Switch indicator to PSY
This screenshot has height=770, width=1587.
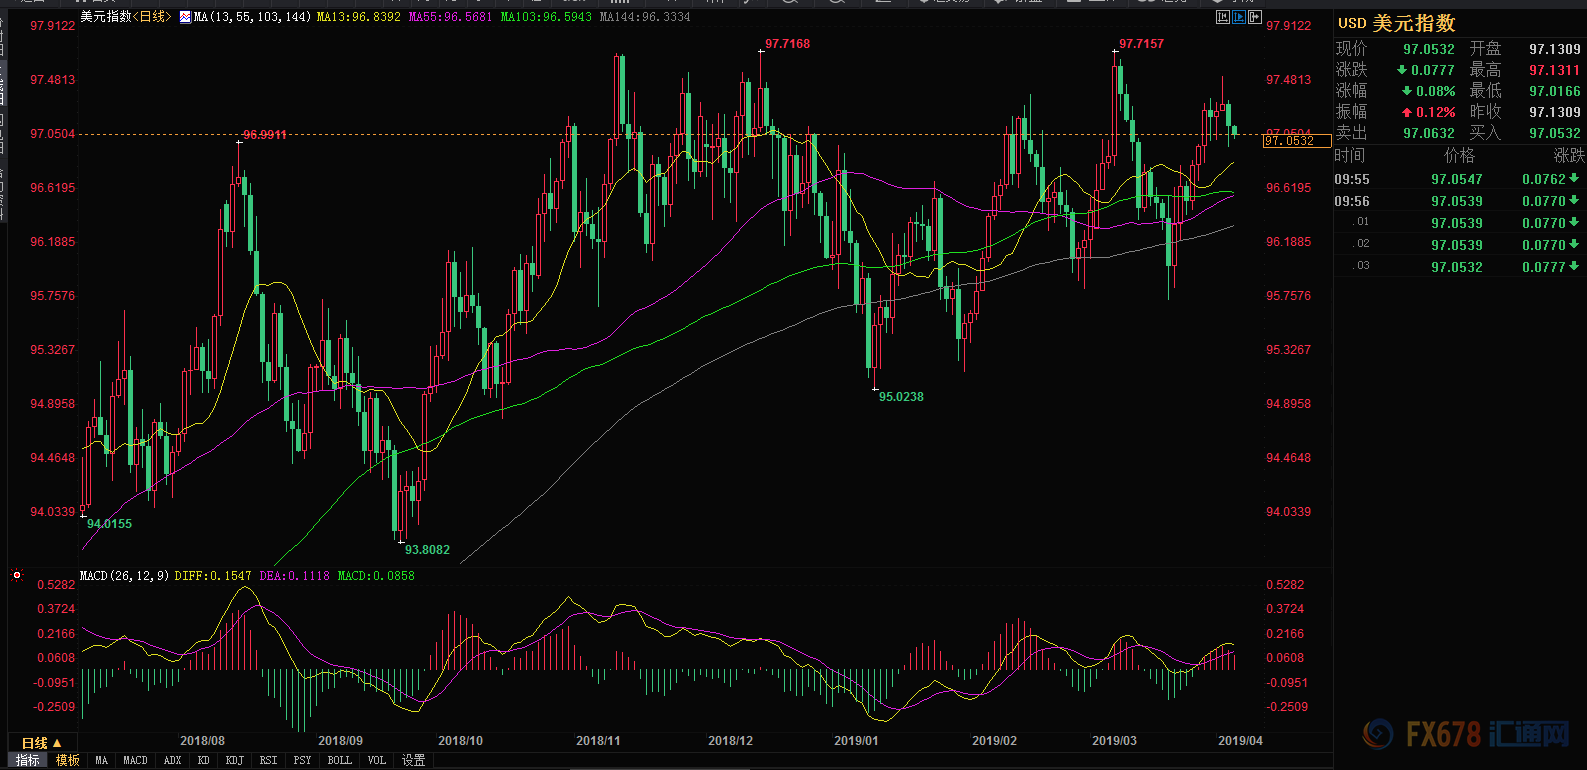(302, 760)
